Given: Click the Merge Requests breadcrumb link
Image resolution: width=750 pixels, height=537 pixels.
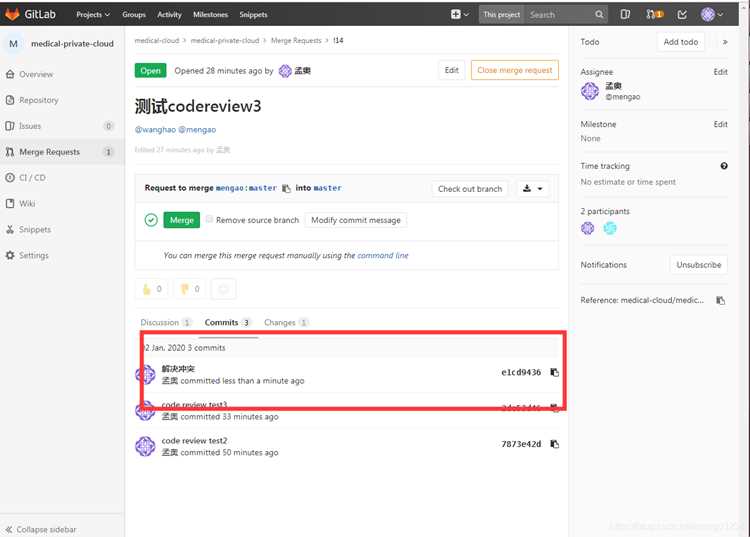Looking at the screenshot, I should pyautogui.click(x=296, y=40).
